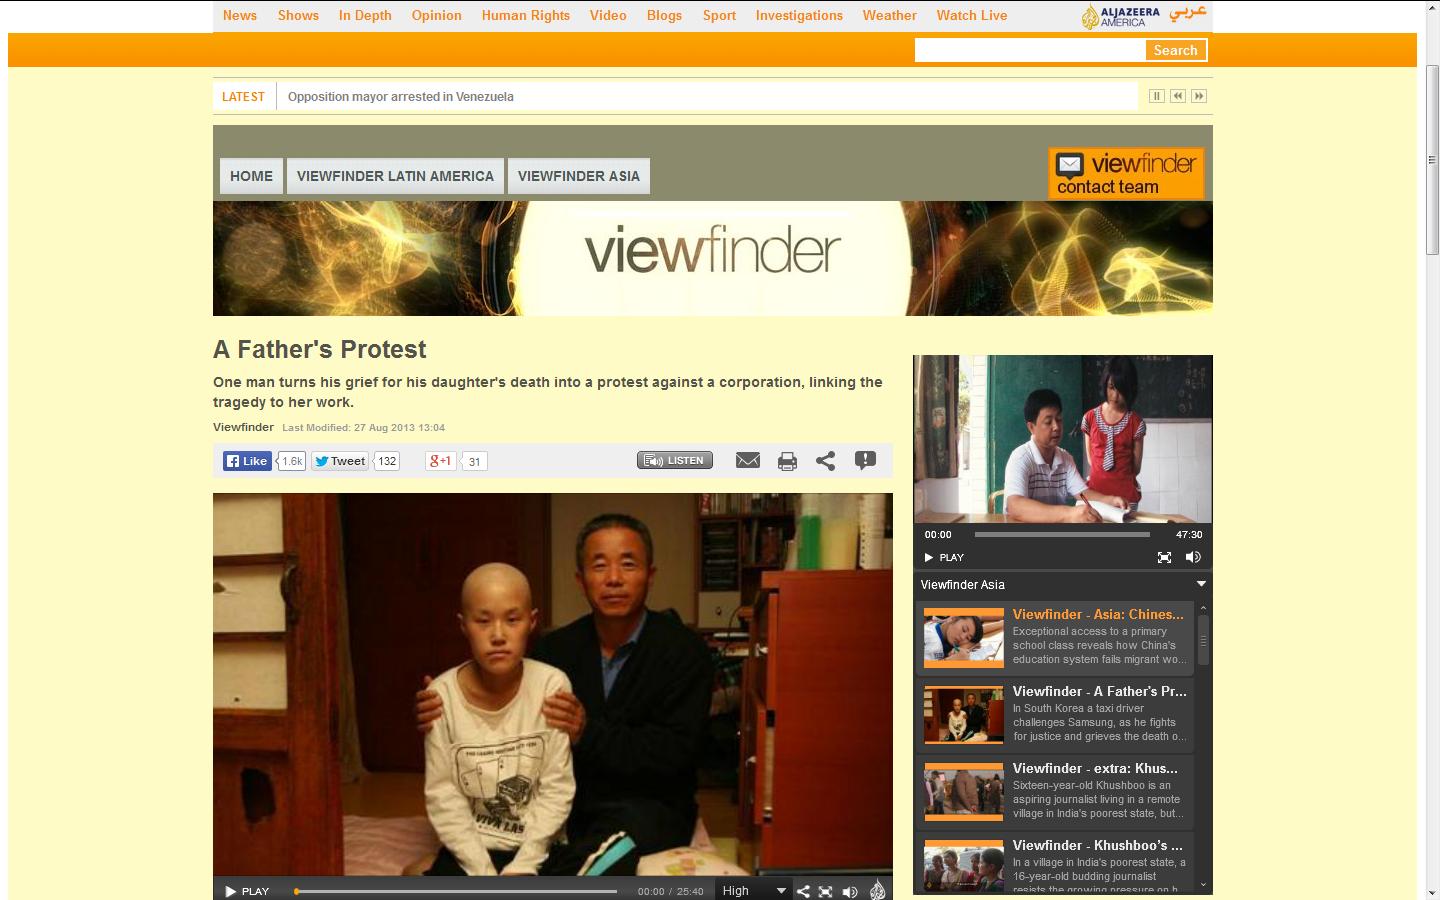Click the share icon in article toolbar

point(825,461)
